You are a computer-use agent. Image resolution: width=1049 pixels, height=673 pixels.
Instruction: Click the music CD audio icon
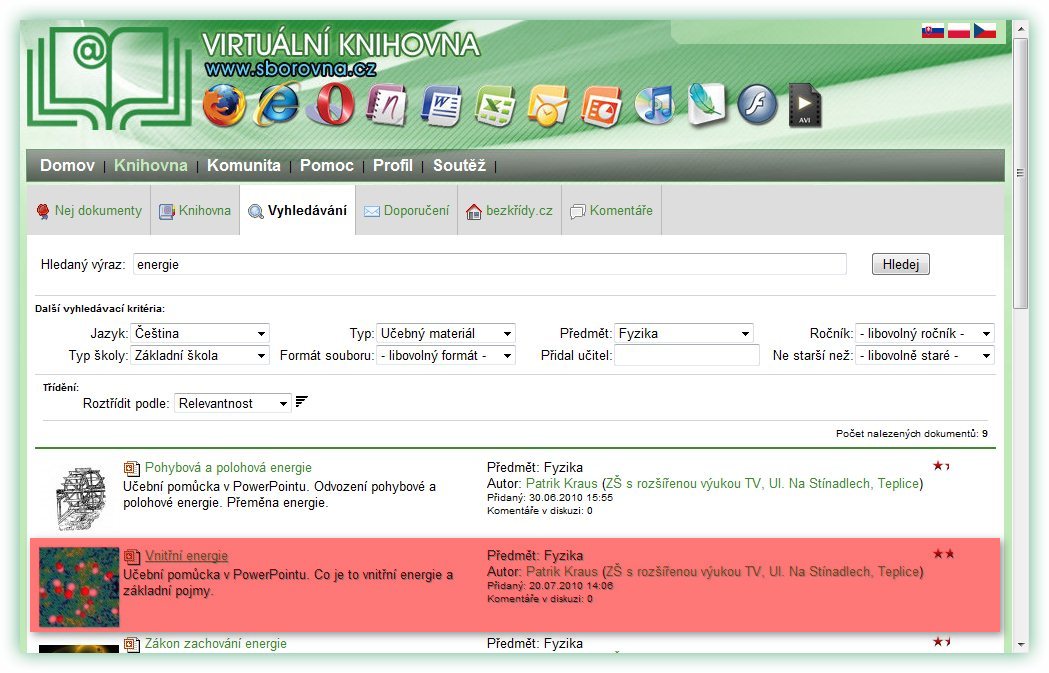[655, 105]
